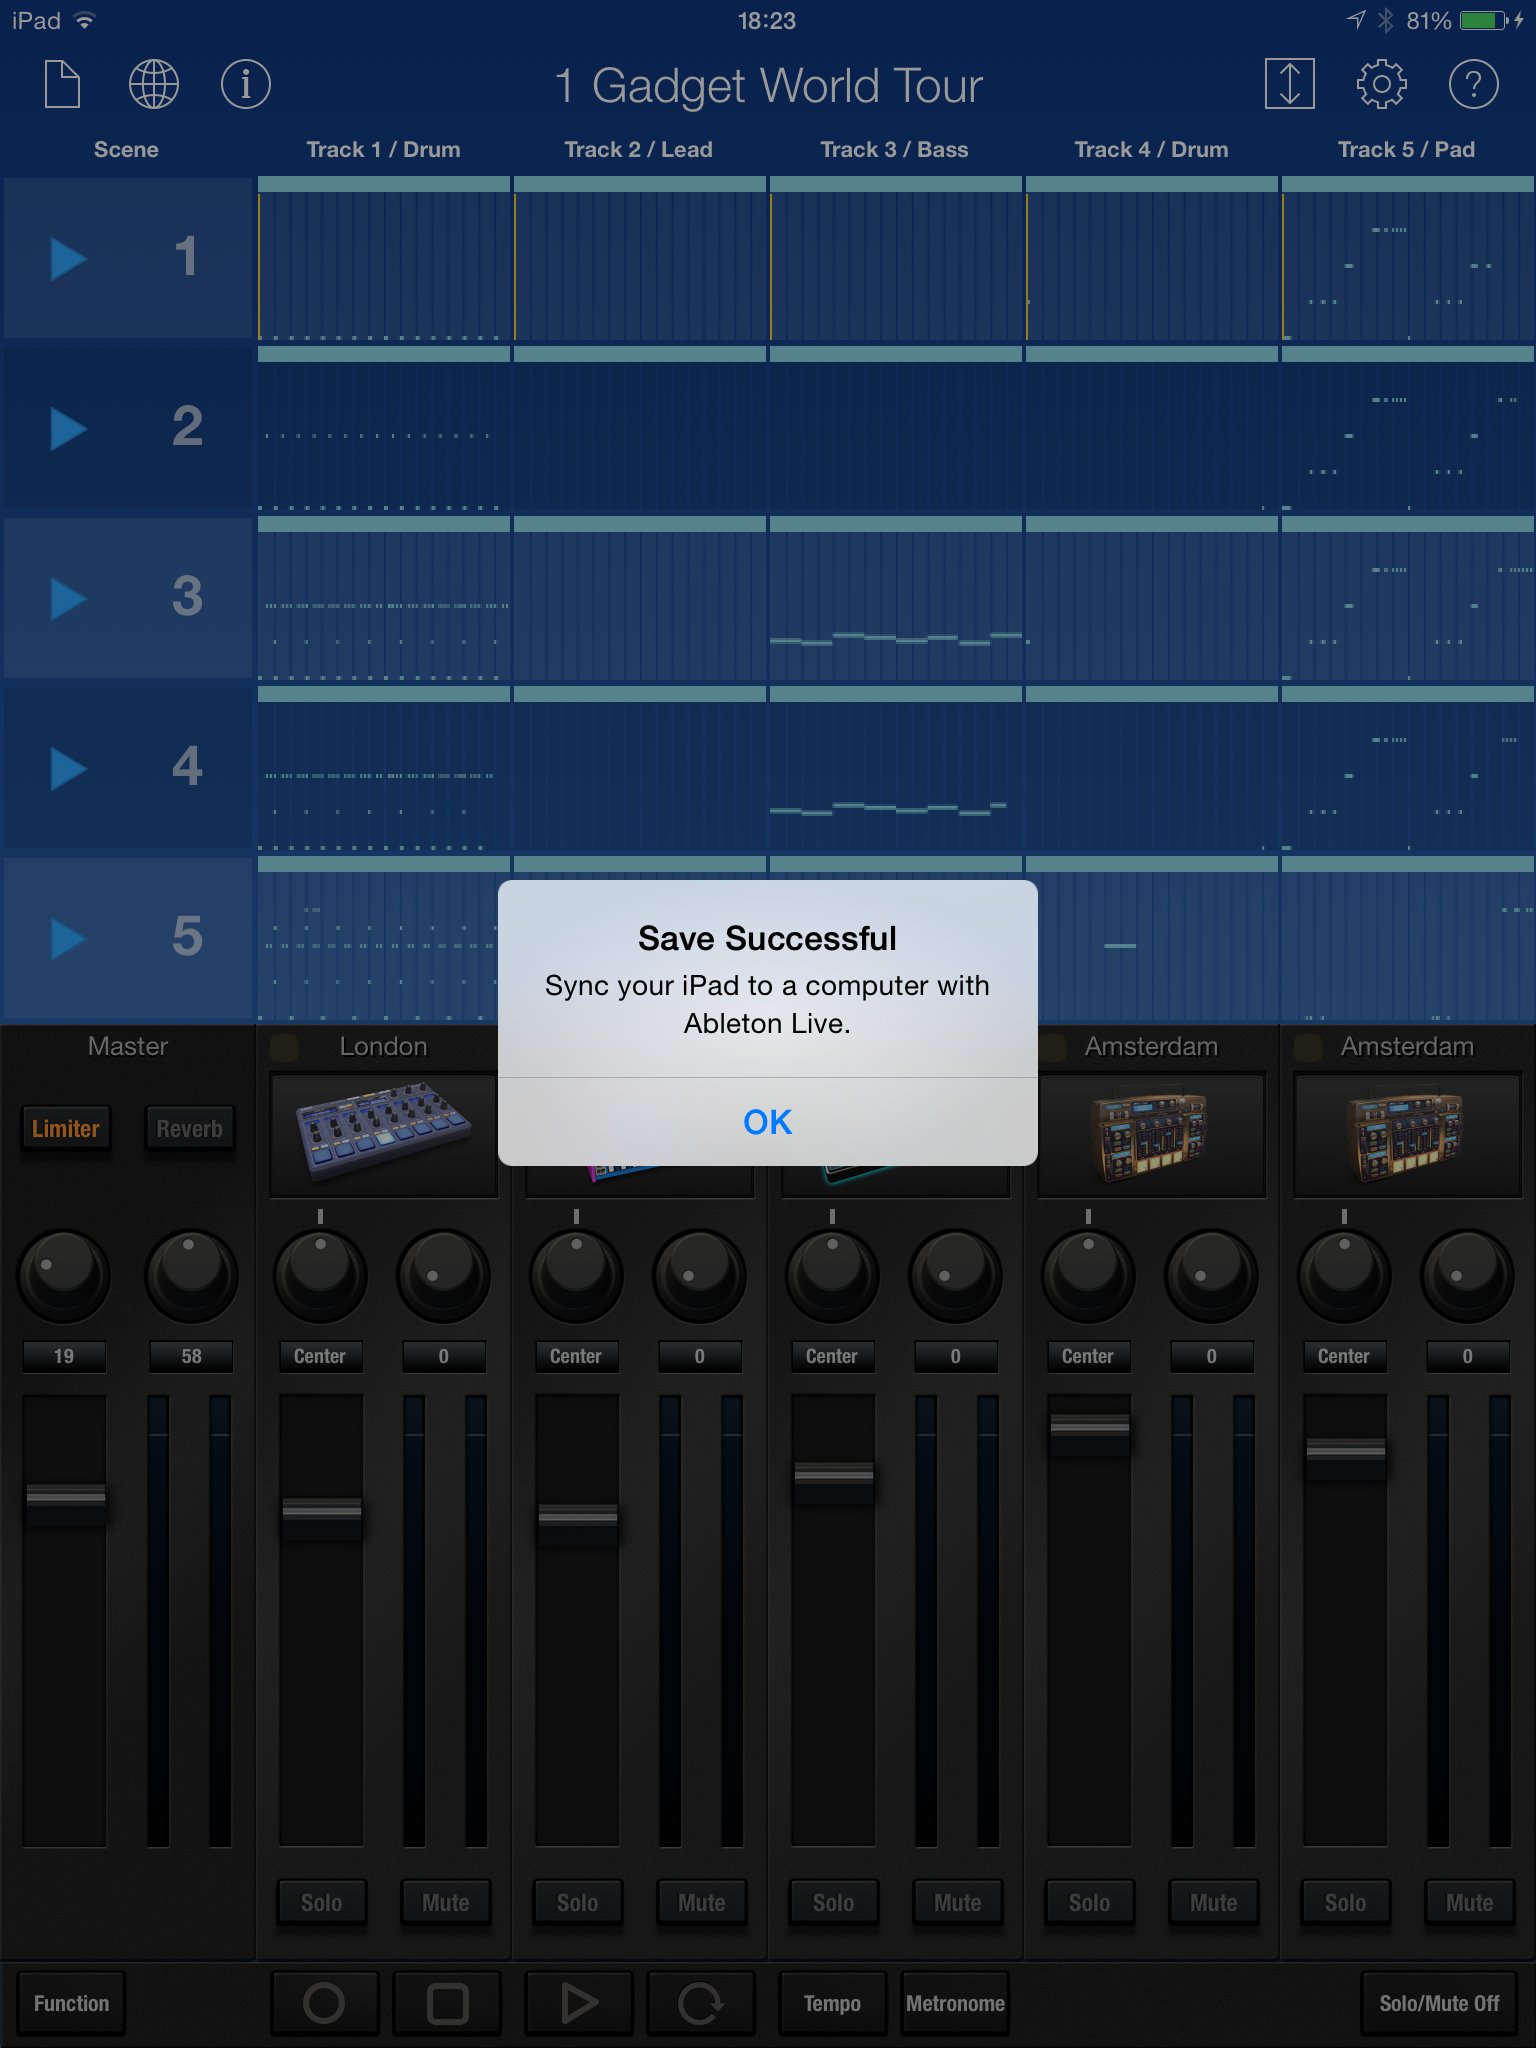Toggle the loop button
The height and width of the screenshot is (2048, 1536).
[701, 2003]
